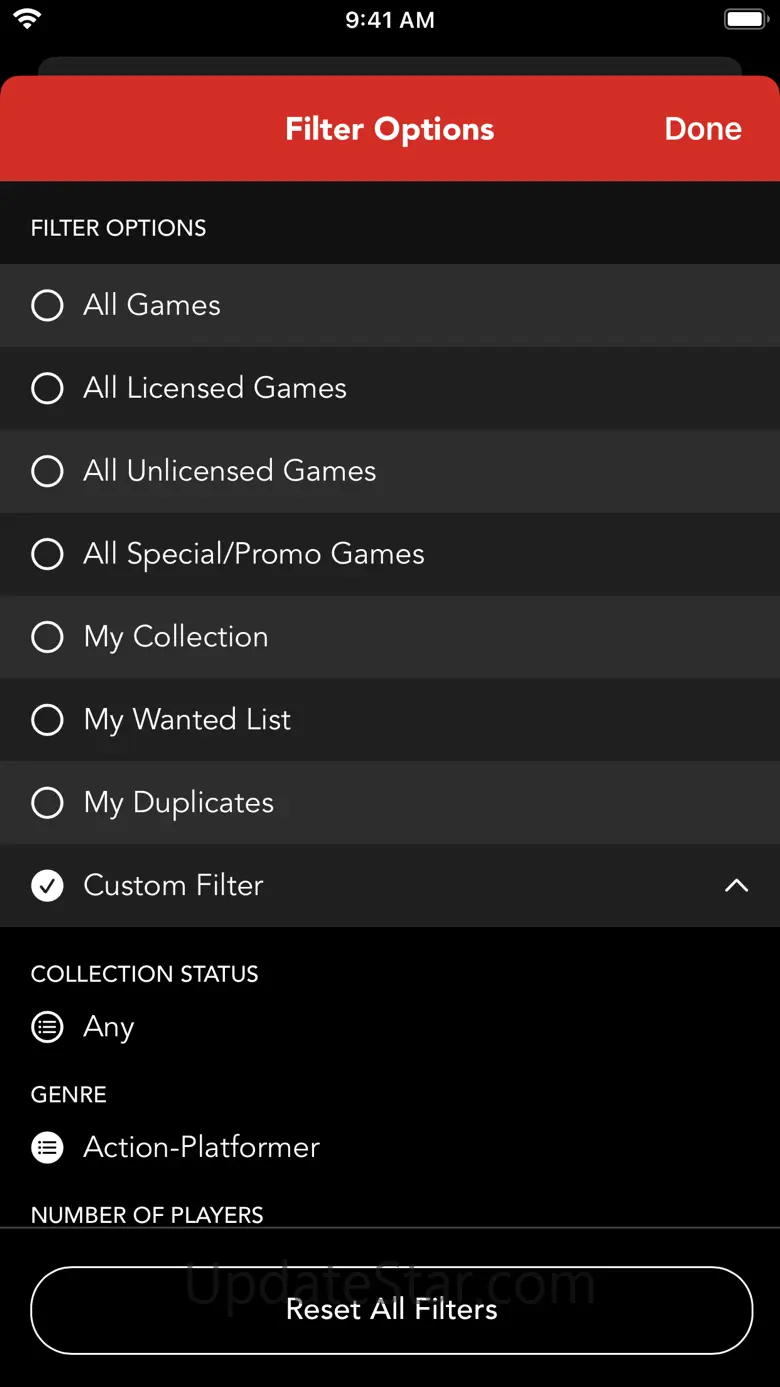Collapse the Custom Filter section chevron
The height and width of the screenshot is (1387, 780).
coord(736,885)
